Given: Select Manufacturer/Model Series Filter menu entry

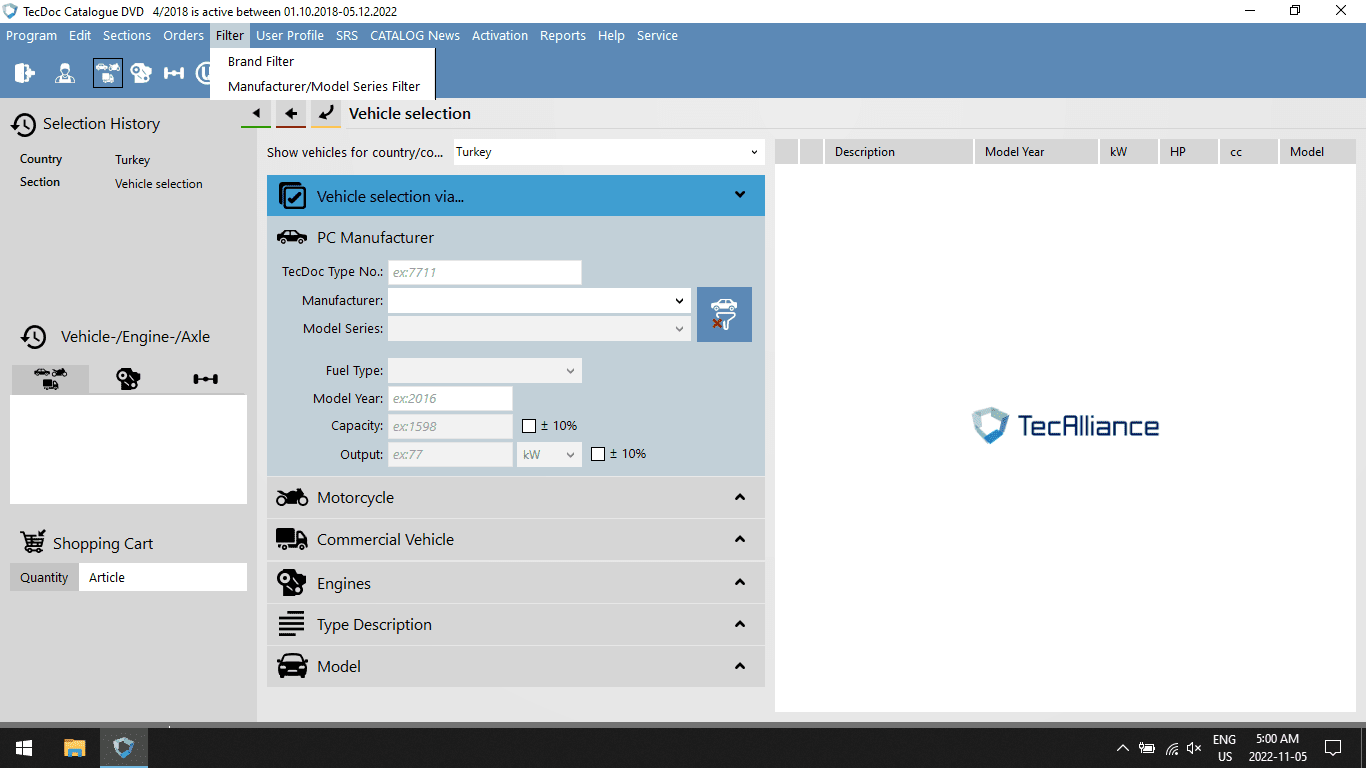Looking at the screenshot, I should click(x=324, y=86).
